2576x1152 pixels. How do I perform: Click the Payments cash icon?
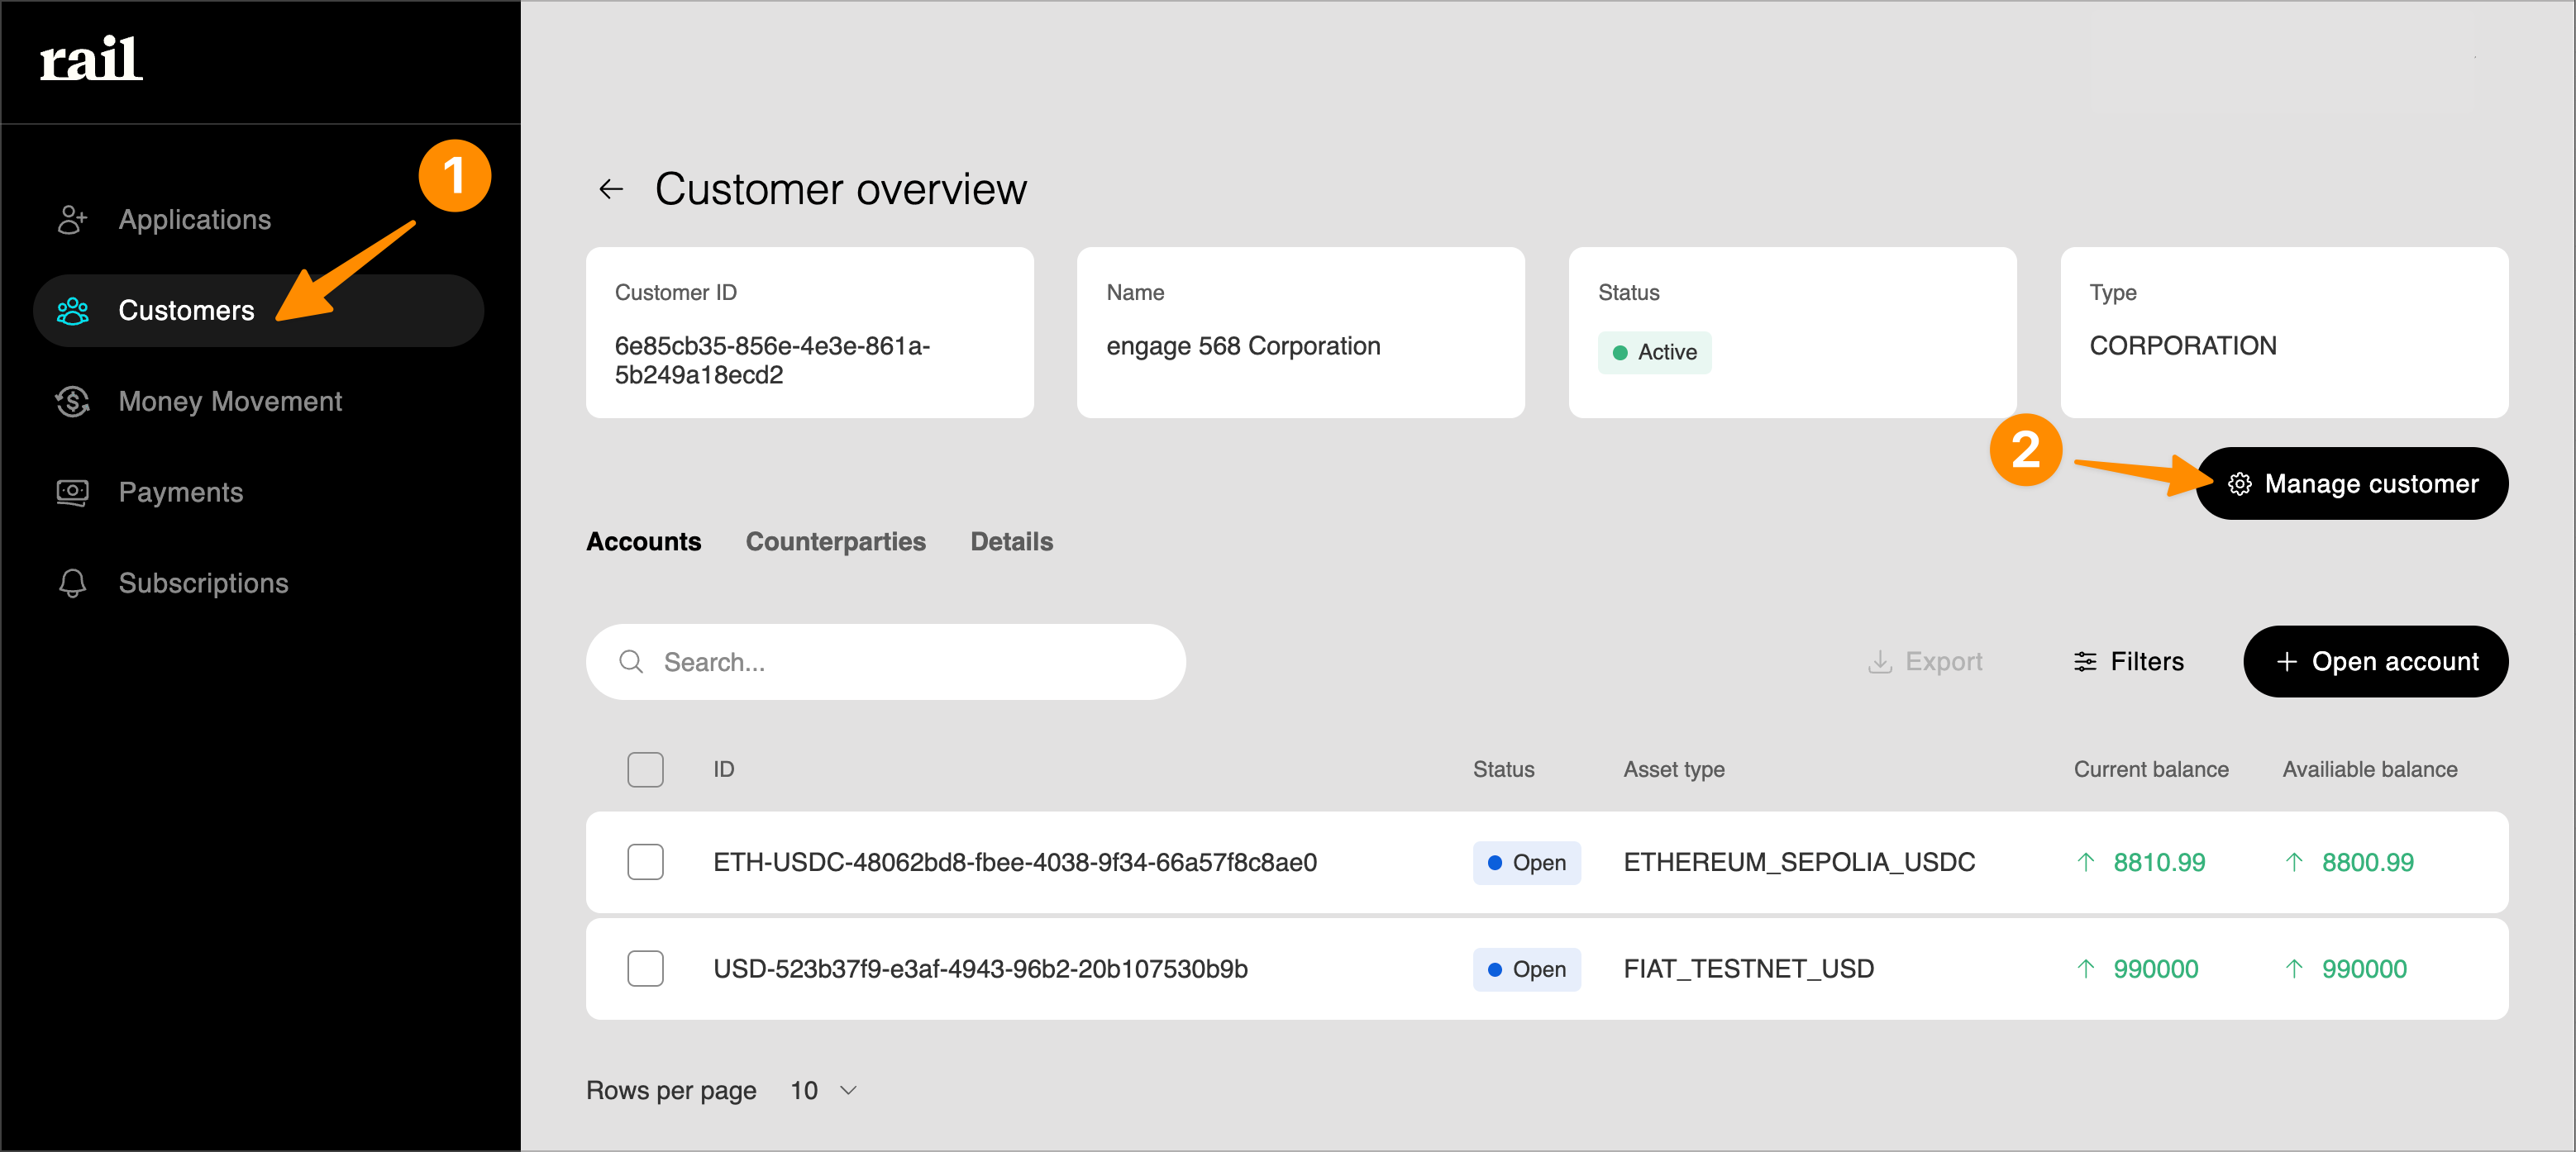tap(72, 492)
